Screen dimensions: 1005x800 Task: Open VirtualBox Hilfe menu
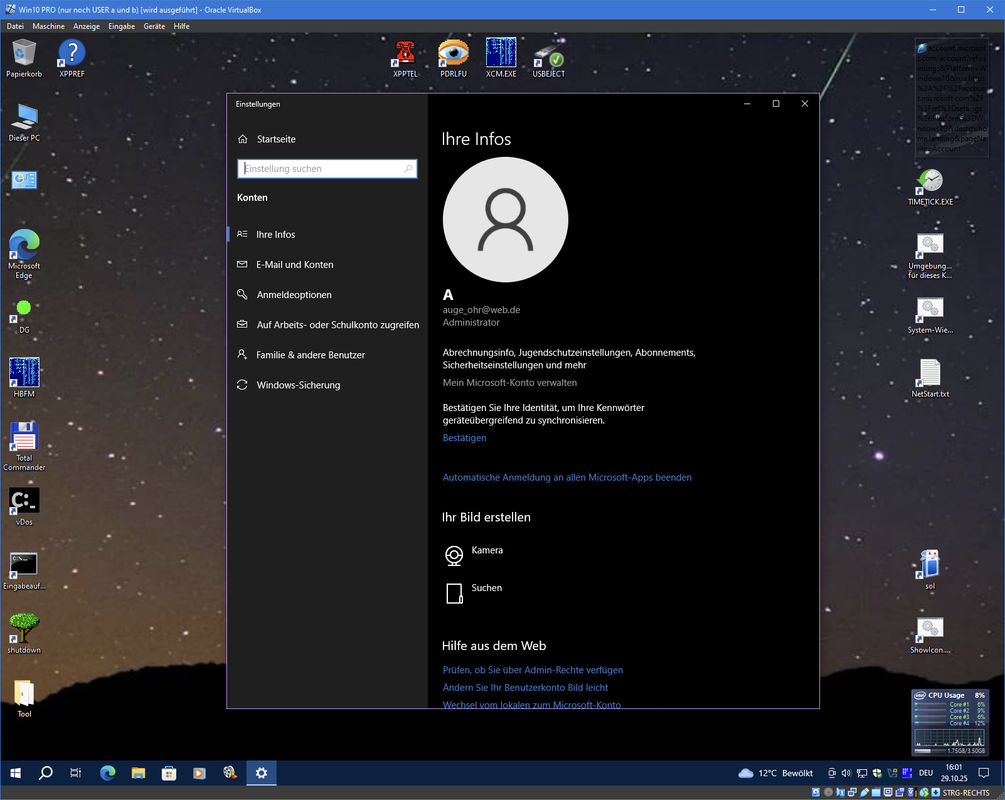click(181, 26)
